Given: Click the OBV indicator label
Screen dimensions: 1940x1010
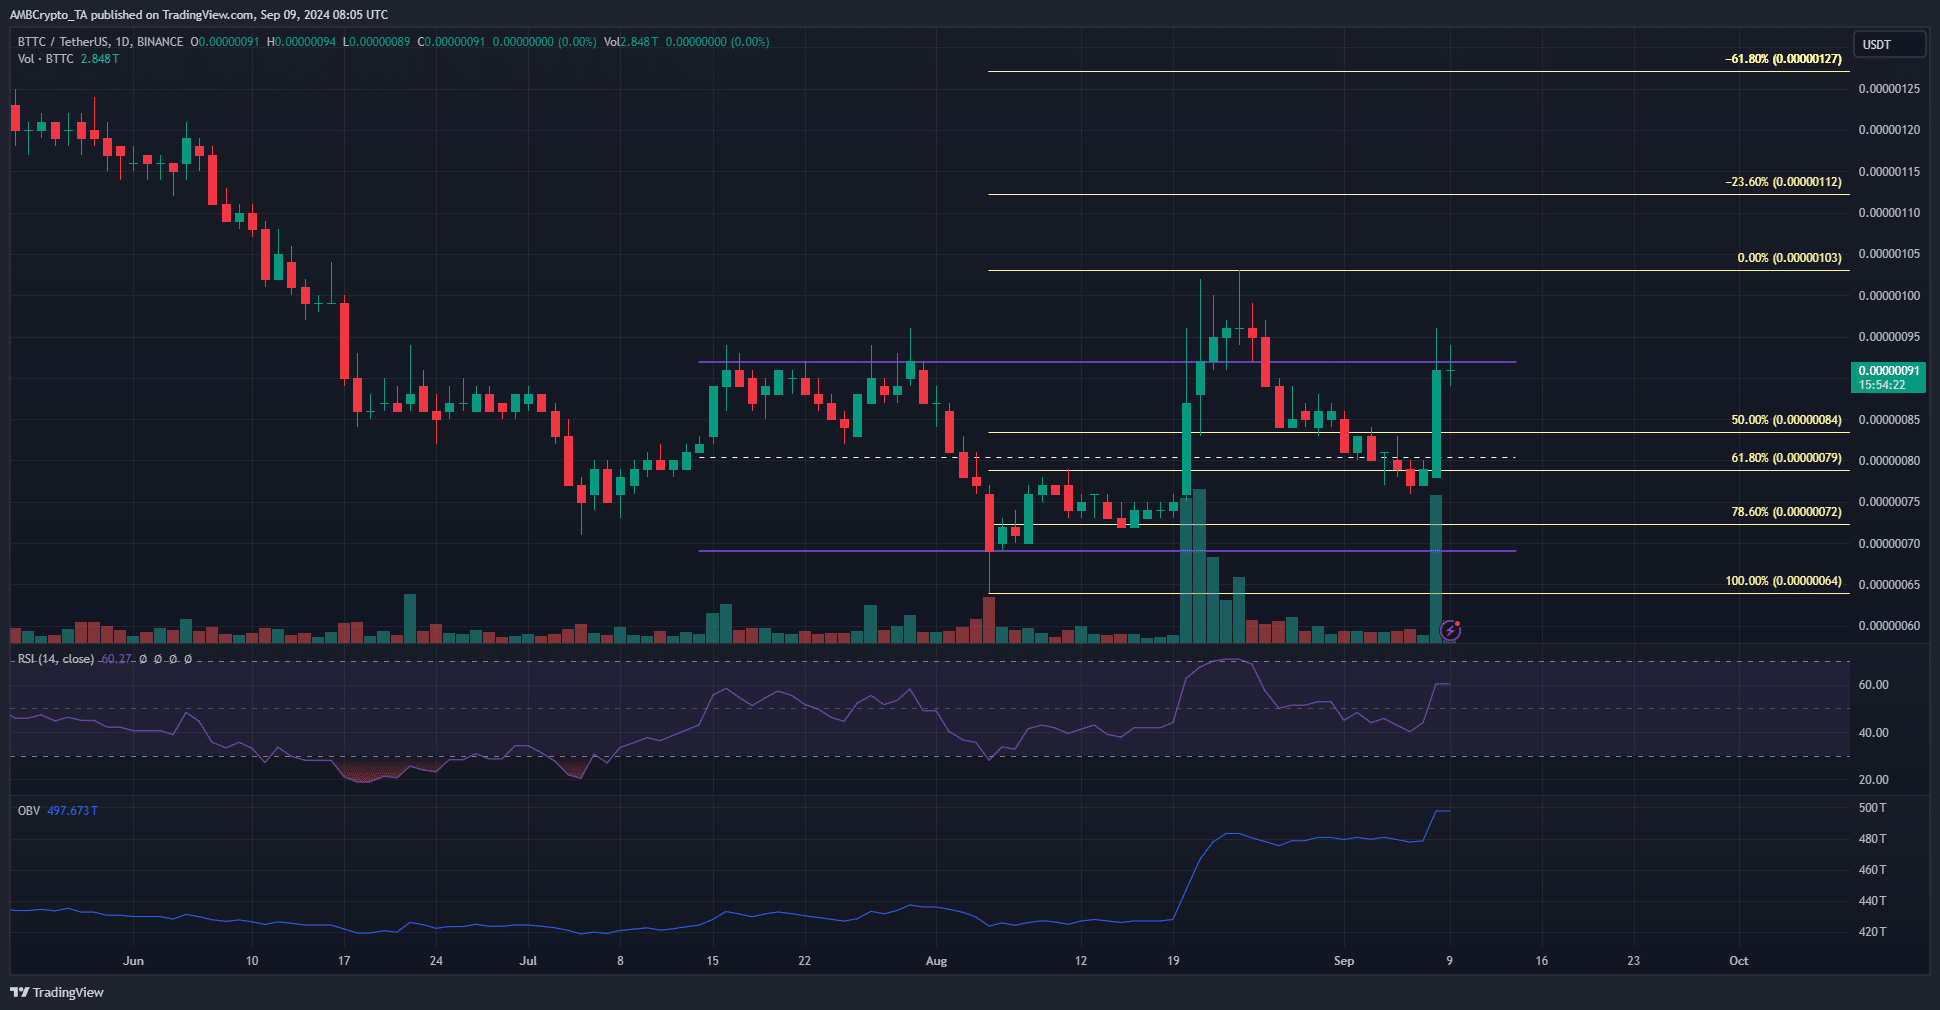Looking at the screenshot, I should pos(29,810).
